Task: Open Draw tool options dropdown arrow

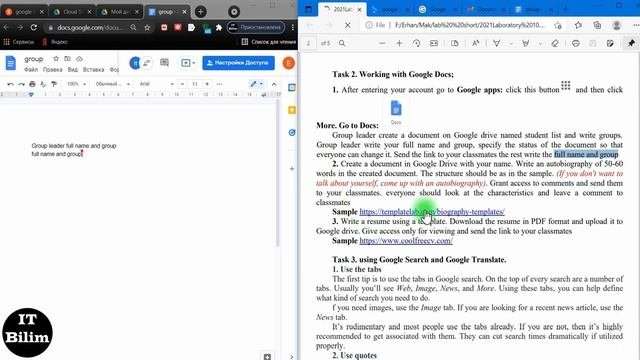Action: pos(511,43)
